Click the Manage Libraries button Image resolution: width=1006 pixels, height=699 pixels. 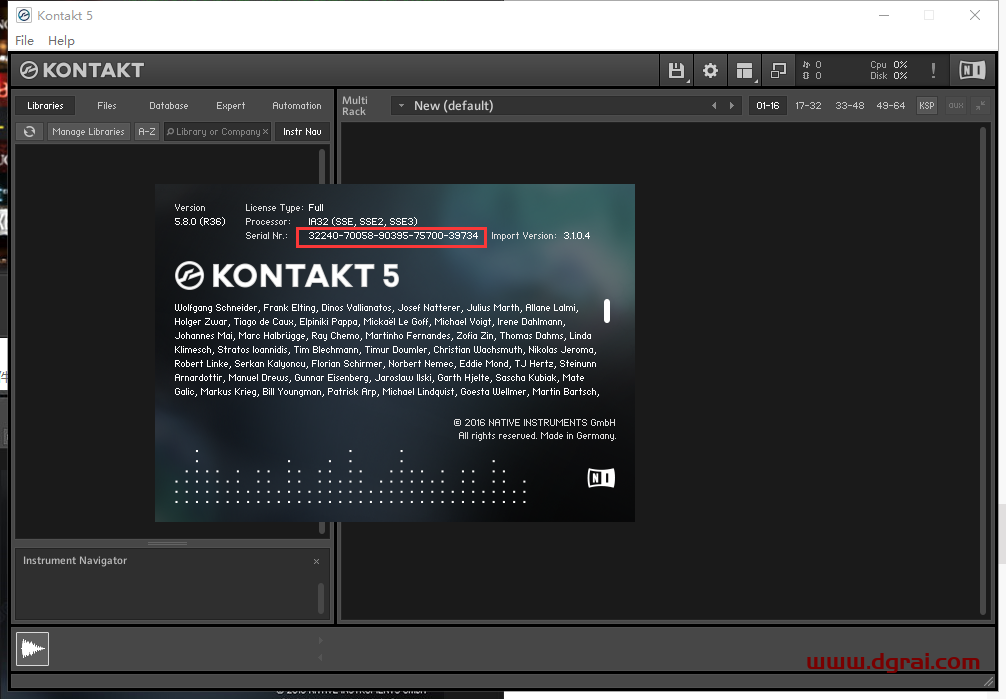[88, 131]
